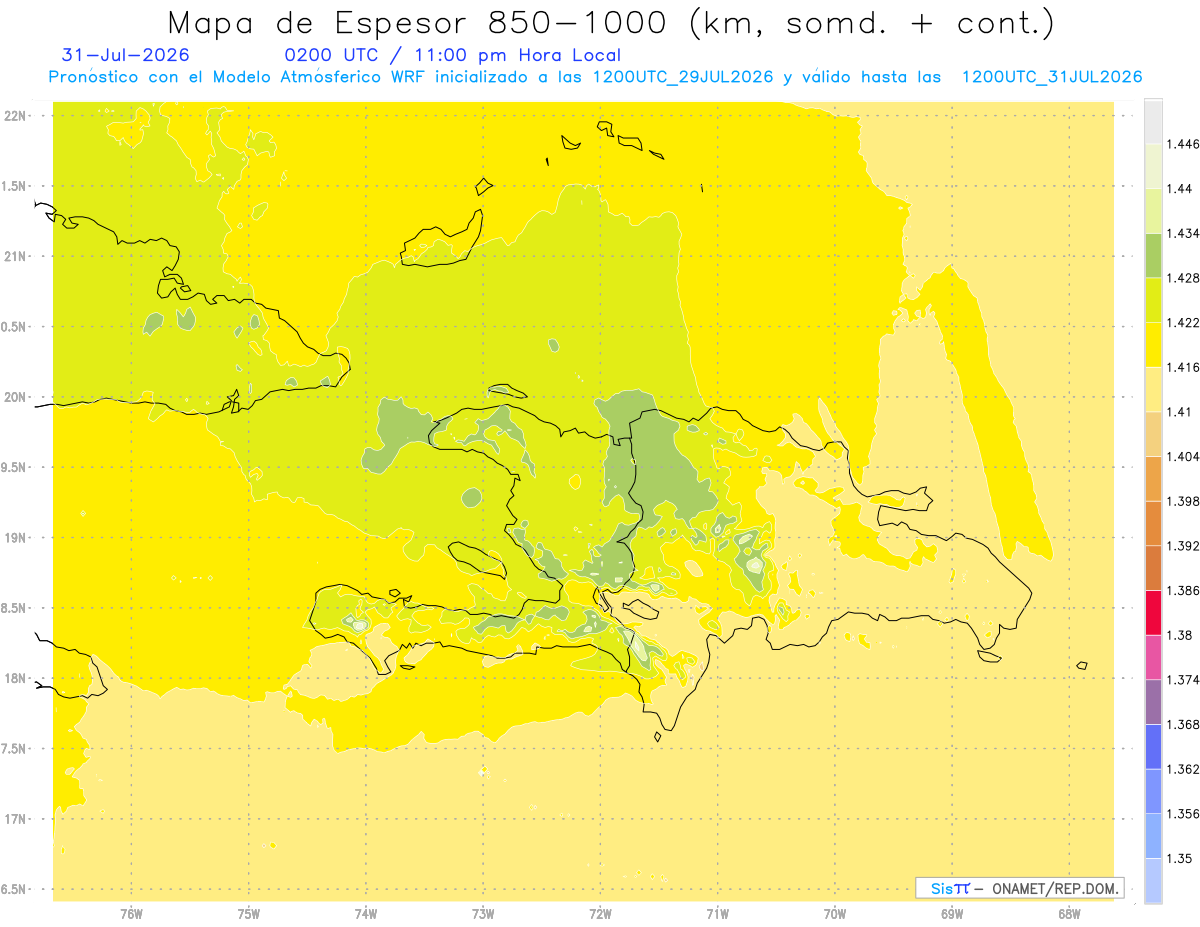Select the light blue 1.356–1.362 colorbar swatch
Screen dimensions: 1200x927
(x=1154, y=791)
